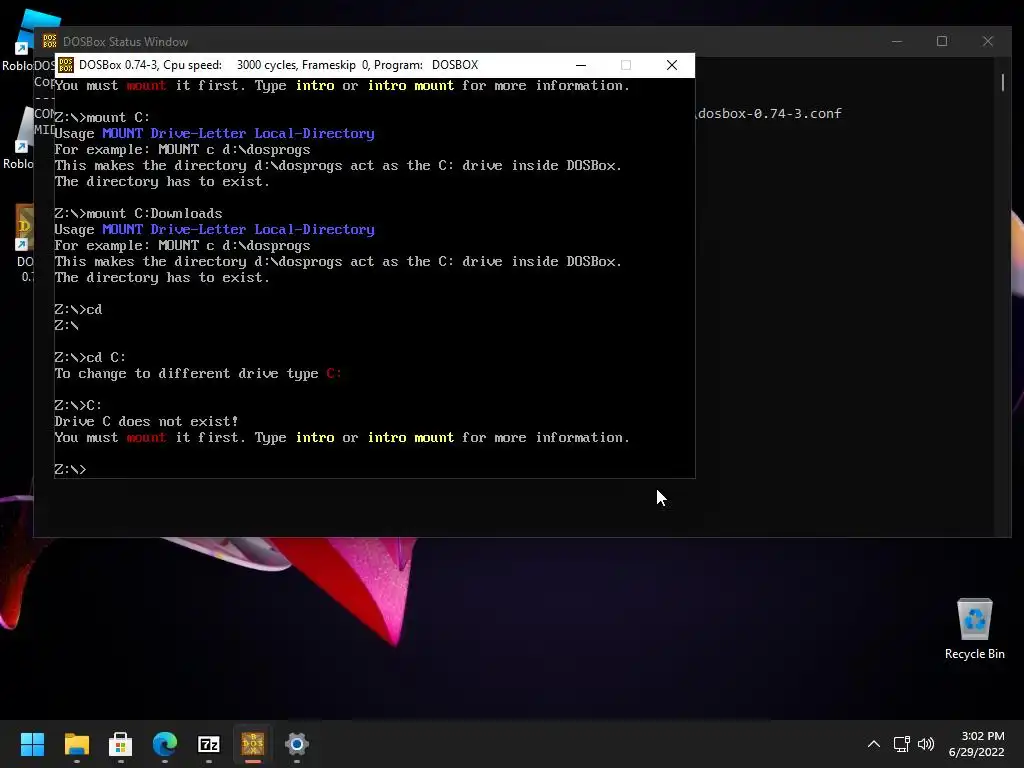This screenshot has width=1024, height=768.
Task: Click the Z:\> command prompt line
Action: (x=70, y=470)
